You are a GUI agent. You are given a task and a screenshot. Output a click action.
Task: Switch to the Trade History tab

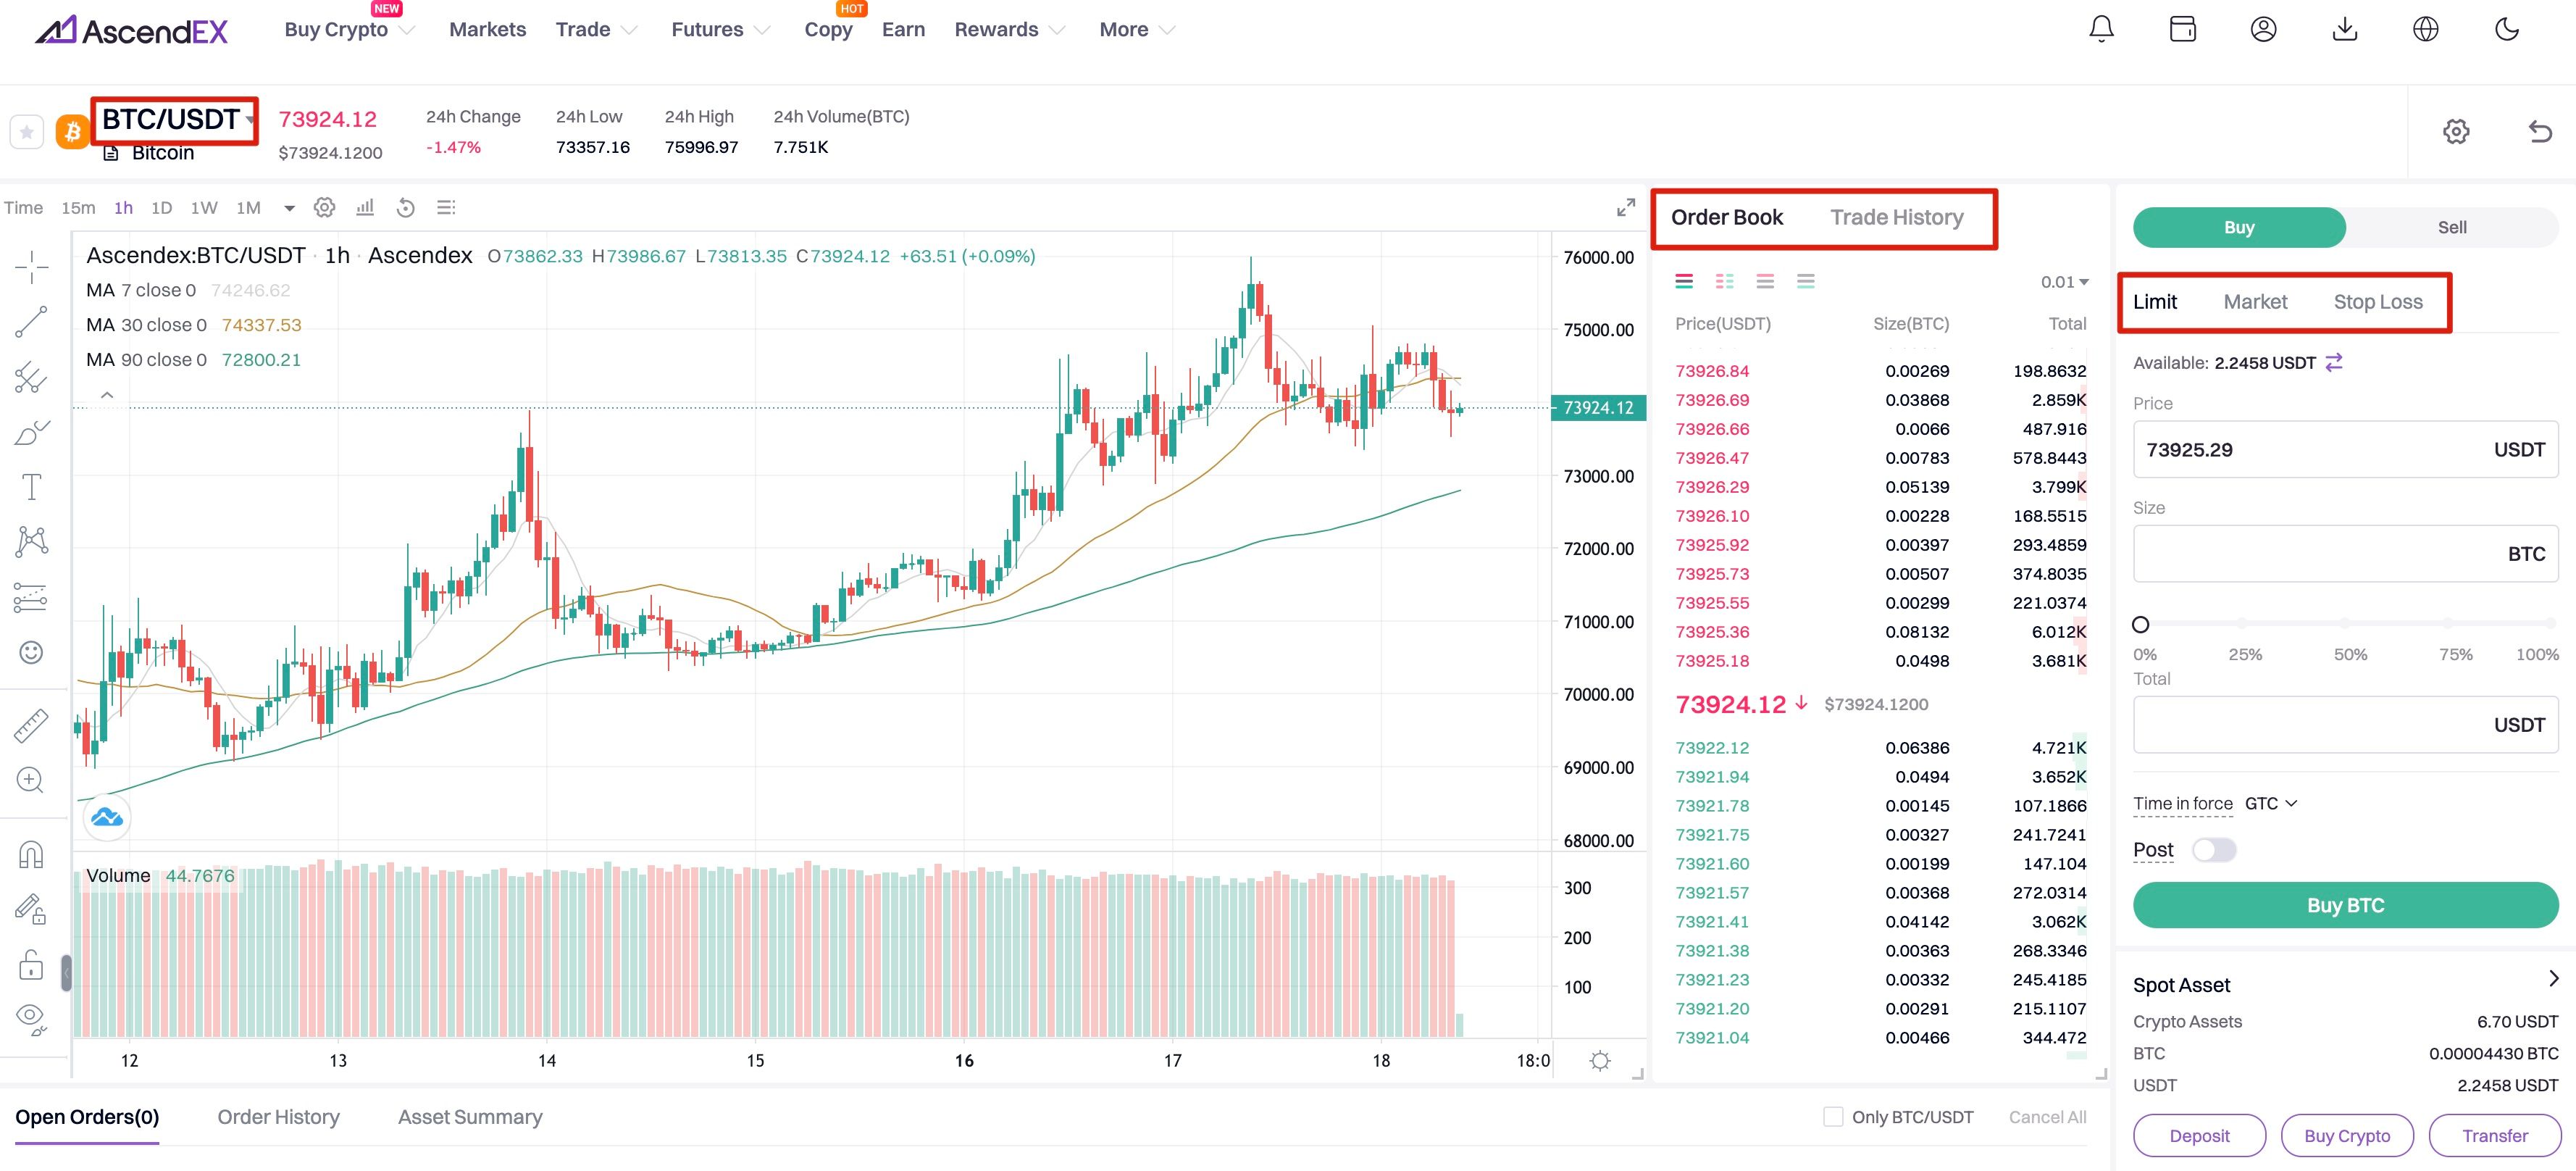click(1896, 218)
